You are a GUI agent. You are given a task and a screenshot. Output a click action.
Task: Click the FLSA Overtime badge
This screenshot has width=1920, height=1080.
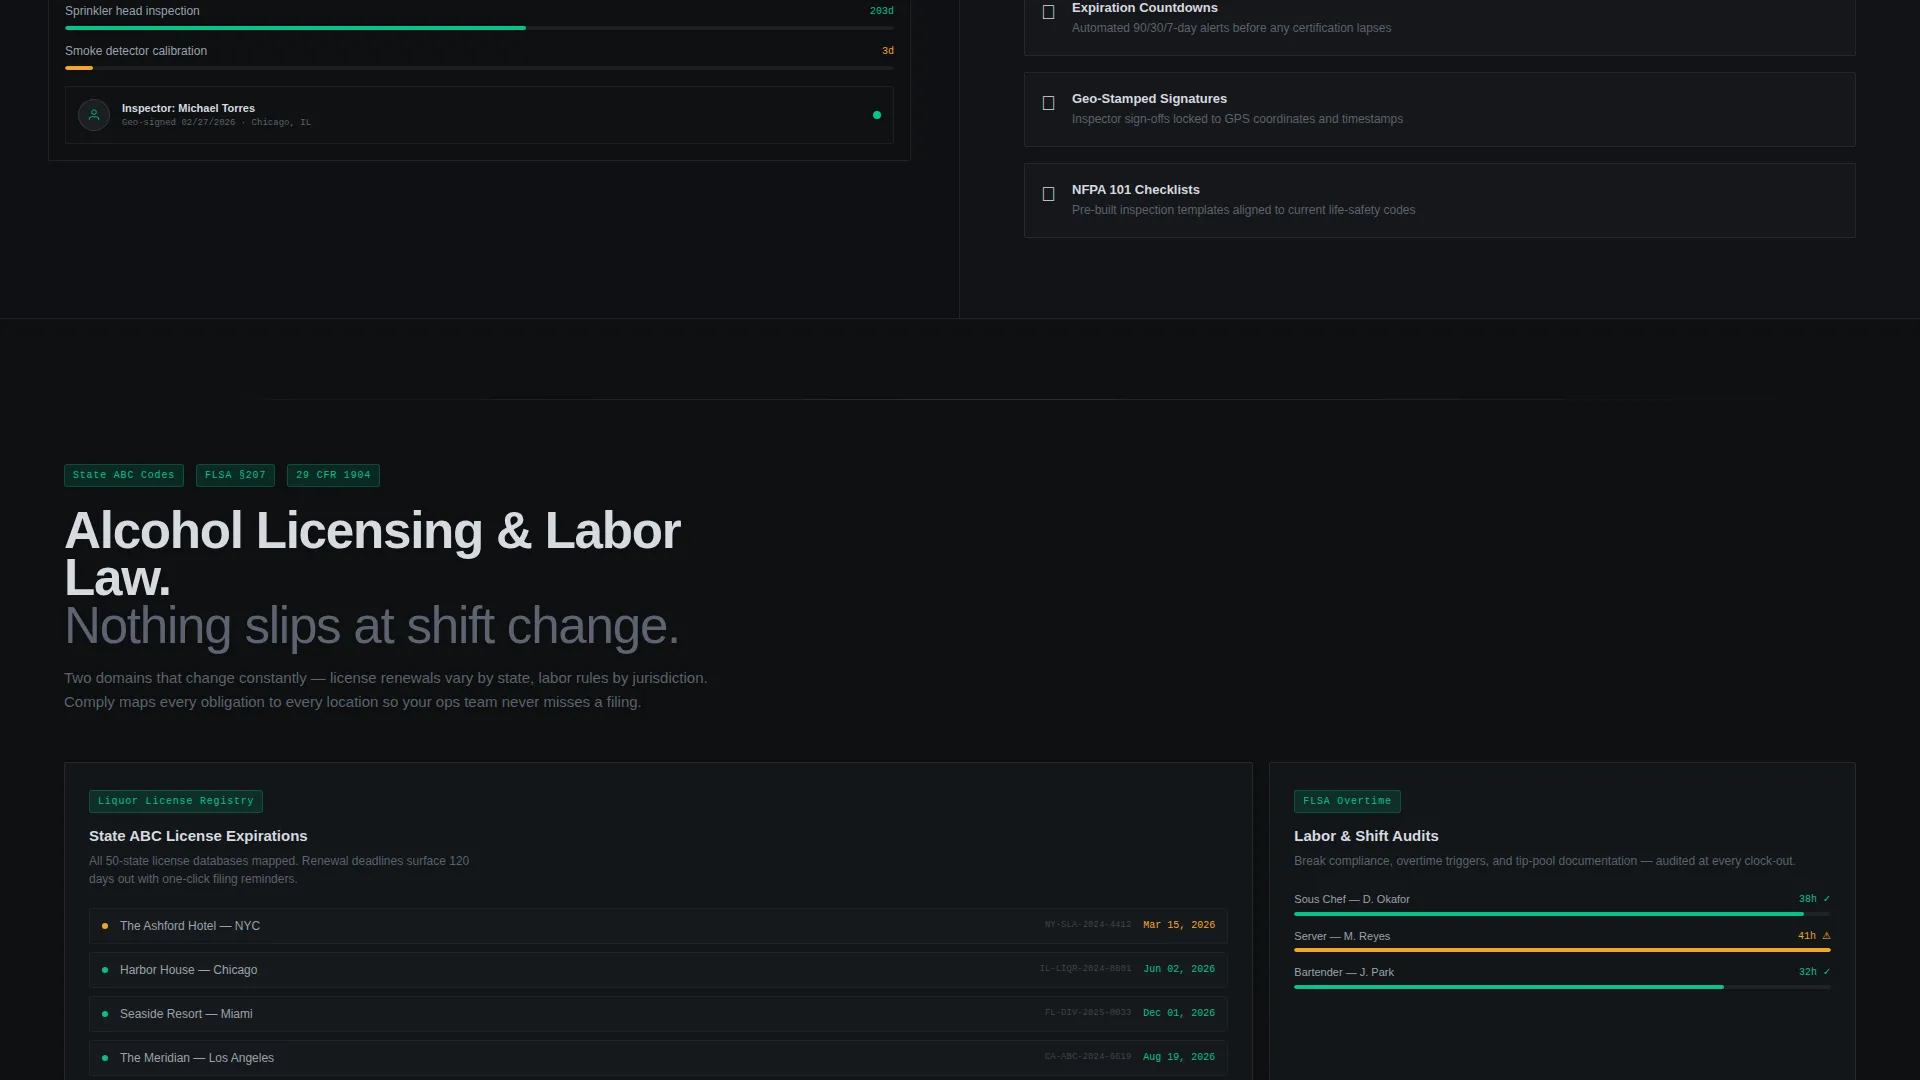click(x=1347, y=801)
